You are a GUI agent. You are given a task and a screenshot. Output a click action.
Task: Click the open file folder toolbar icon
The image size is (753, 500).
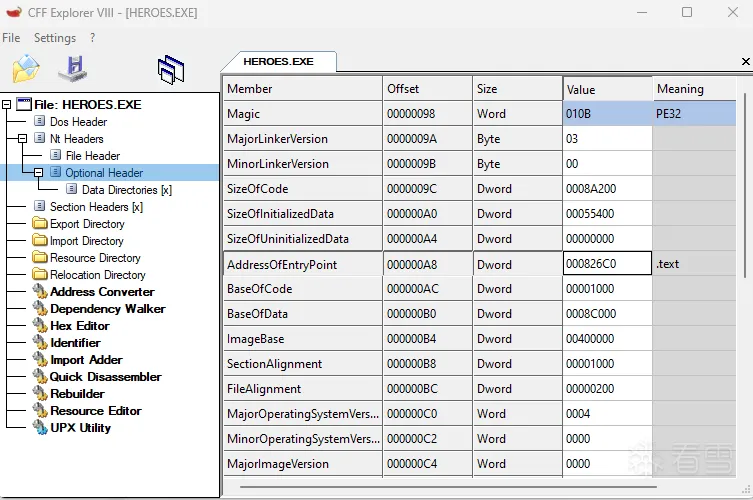[26, 69]
